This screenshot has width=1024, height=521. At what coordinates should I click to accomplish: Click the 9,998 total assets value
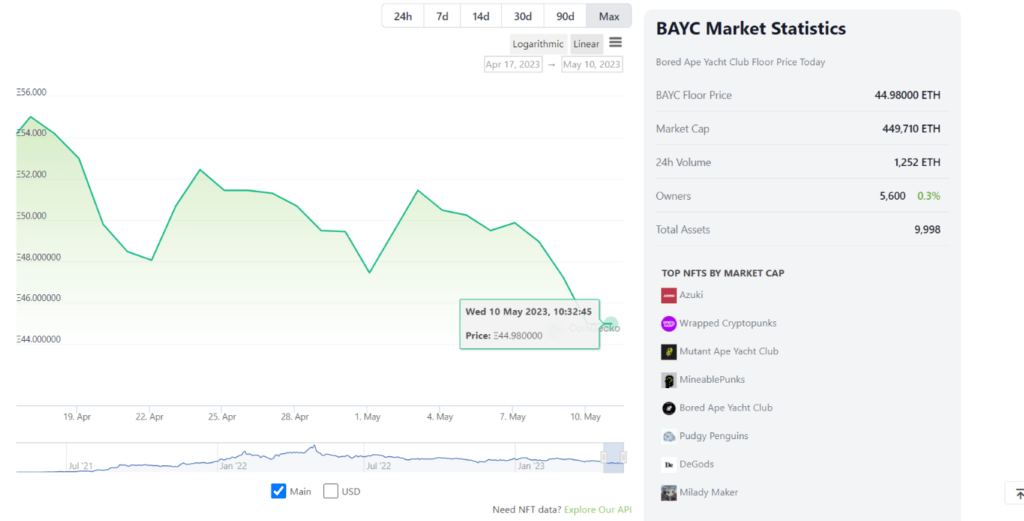coord(927,230)
